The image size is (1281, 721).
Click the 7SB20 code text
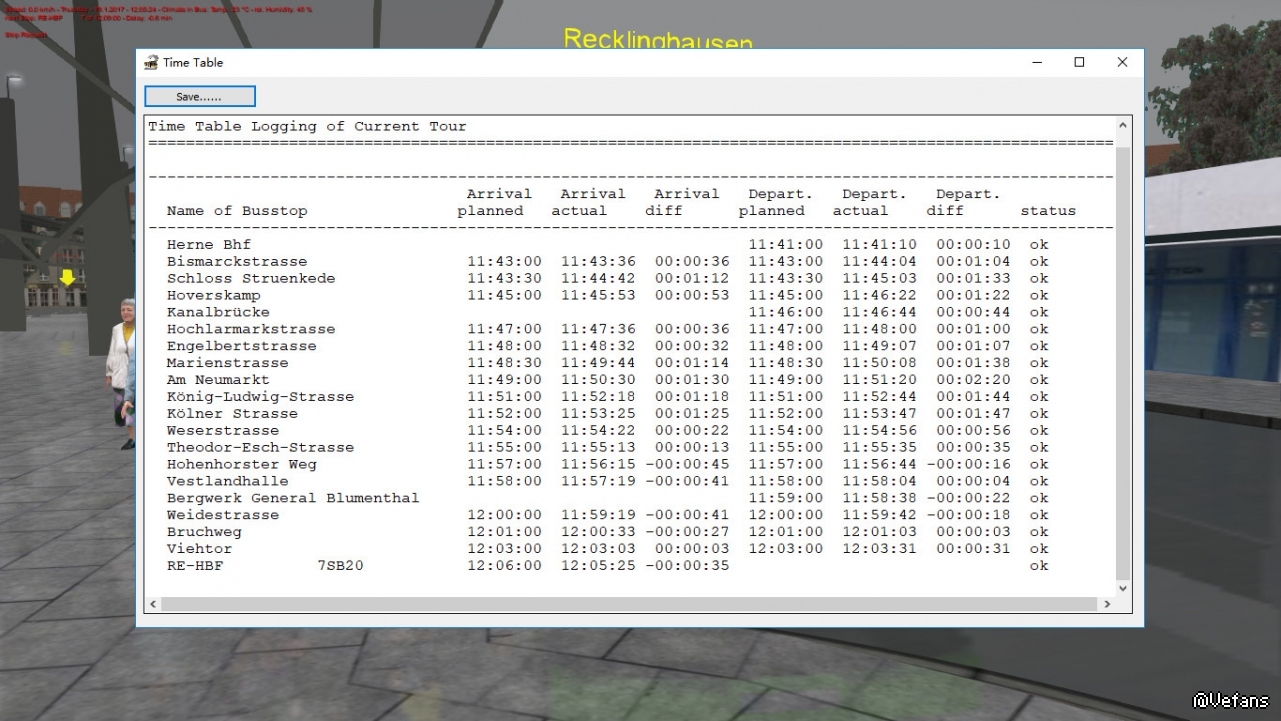pyautogui.click(x=340, y=566)
